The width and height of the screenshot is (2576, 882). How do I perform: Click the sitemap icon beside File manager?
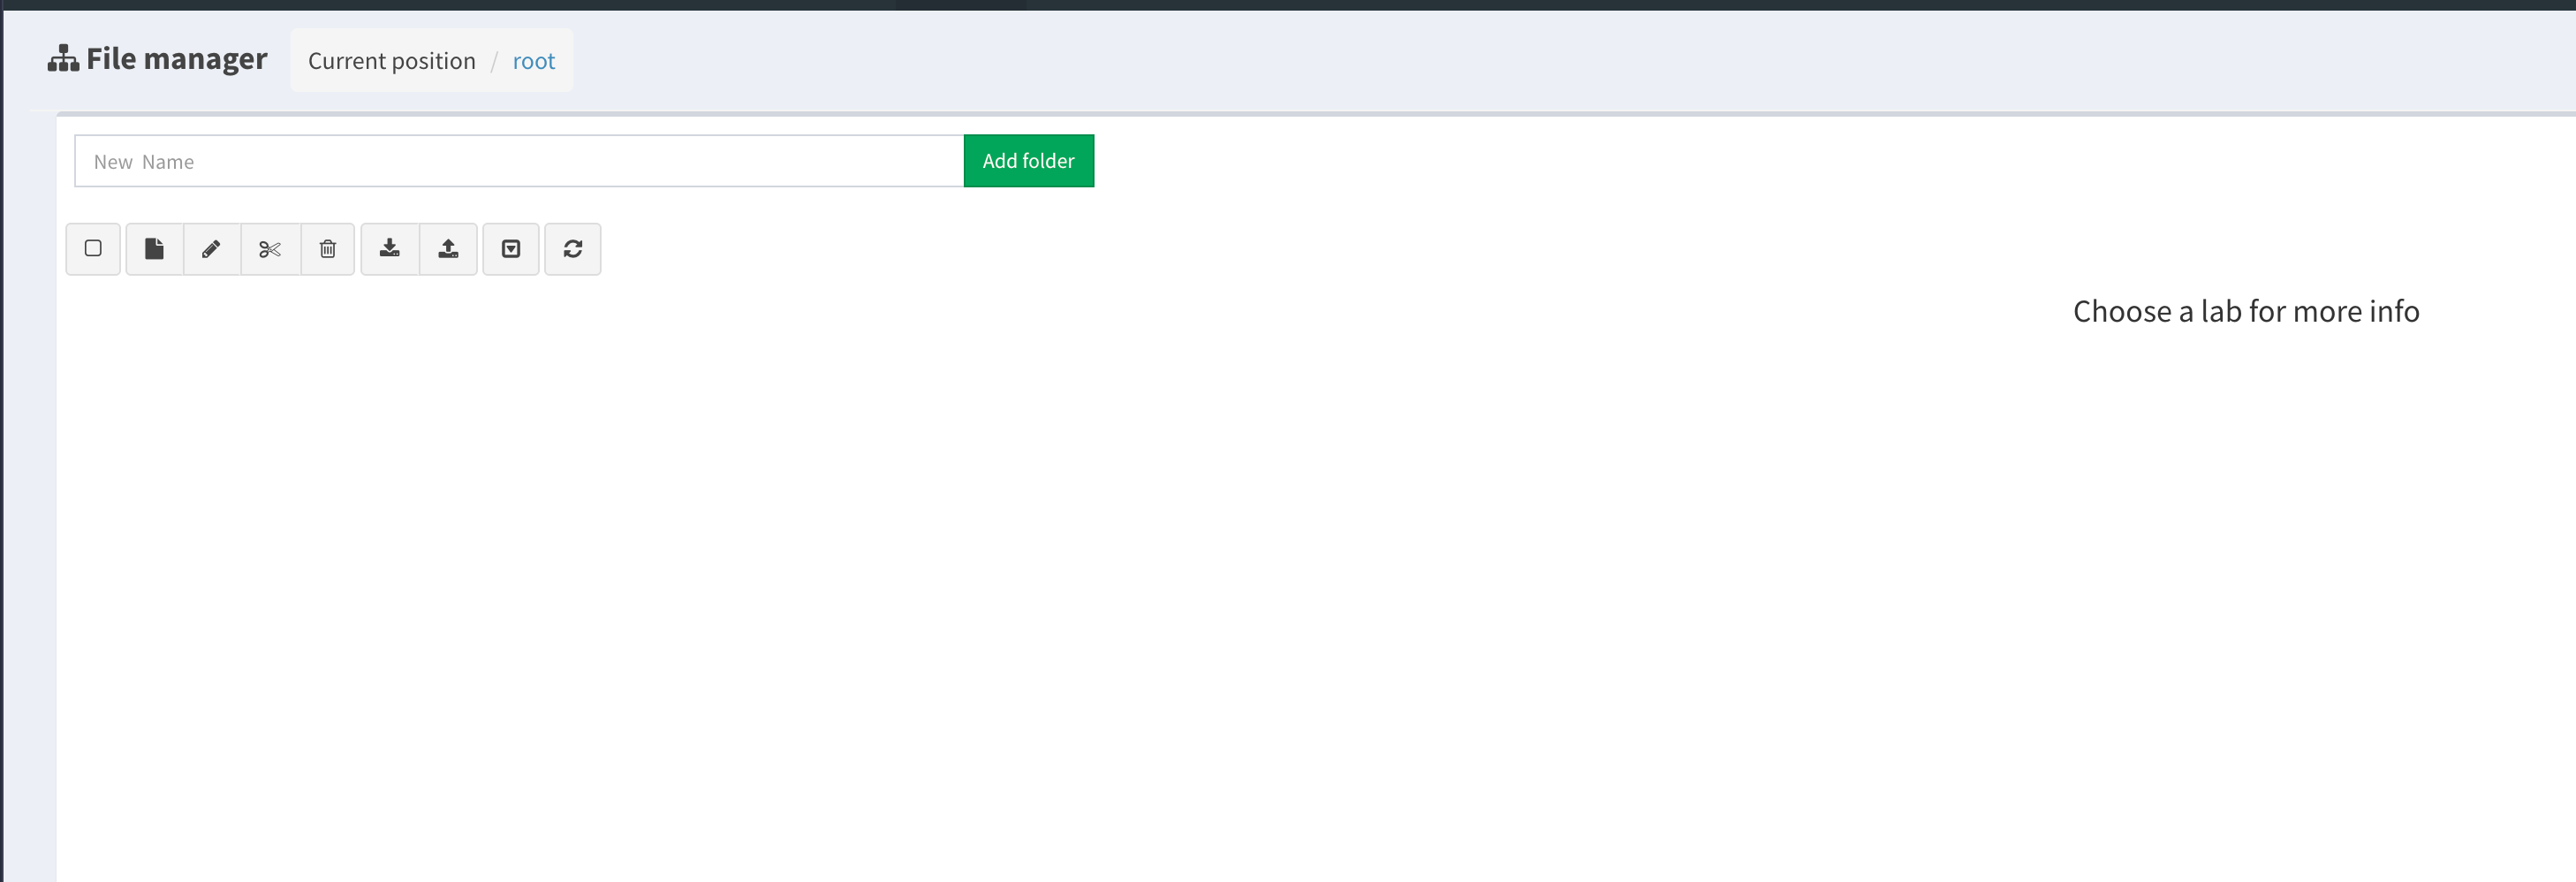(63, 59)
